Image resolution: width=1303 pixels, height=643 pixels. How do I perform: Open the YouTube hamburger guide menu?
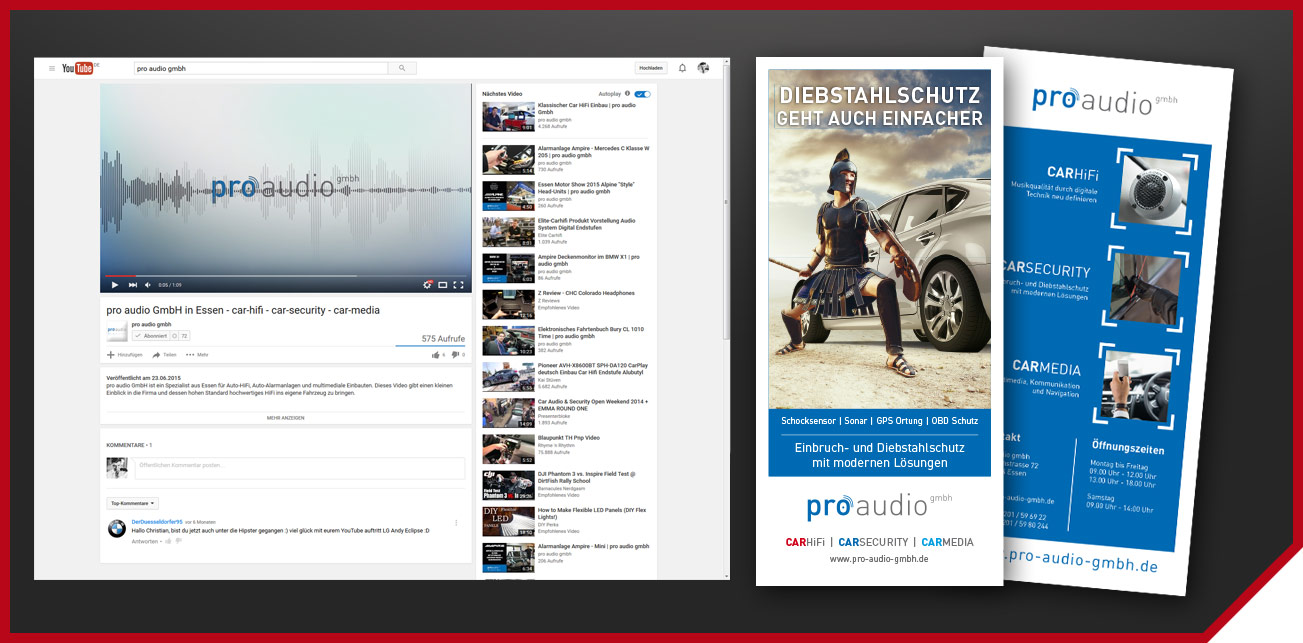51,68
